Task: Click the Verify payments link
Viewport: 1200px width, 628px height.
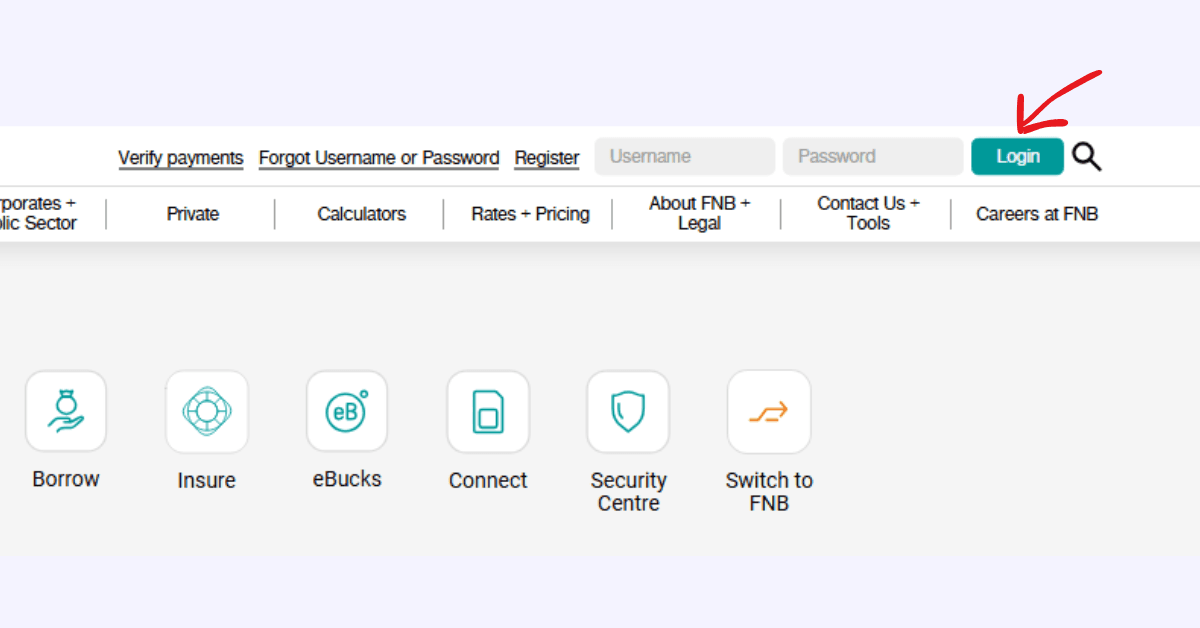Action: pos(180,158)
